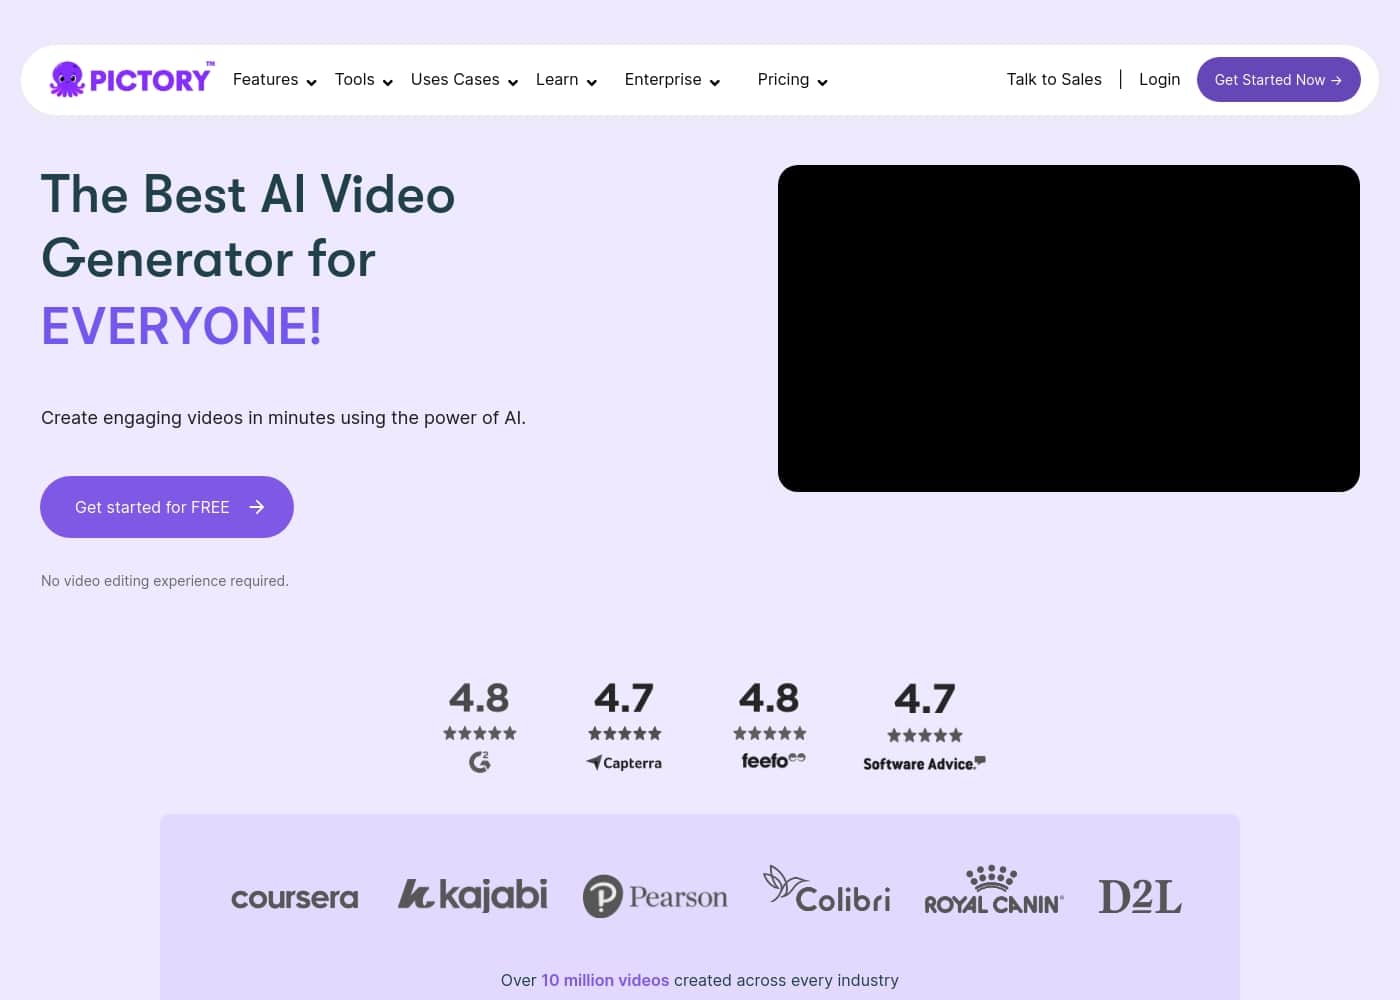Viewport: 1400px width, 1000px height.
Task: Click the black video player area
Action: [1069, 328]
